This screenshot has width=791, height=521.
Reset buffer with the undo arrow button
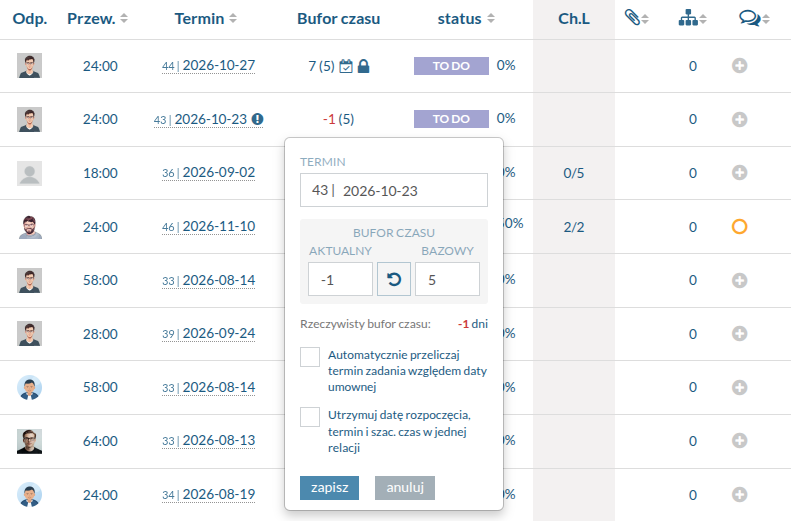pos(394,279)
